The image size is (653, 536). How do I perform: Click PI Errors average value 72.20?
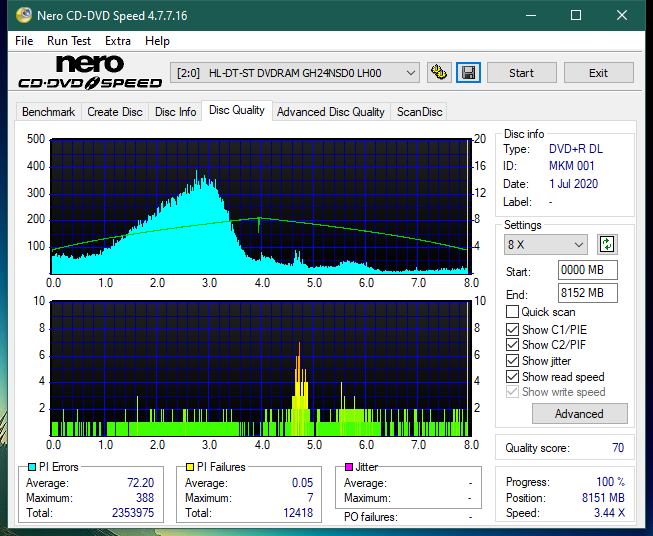coord(140,483)
